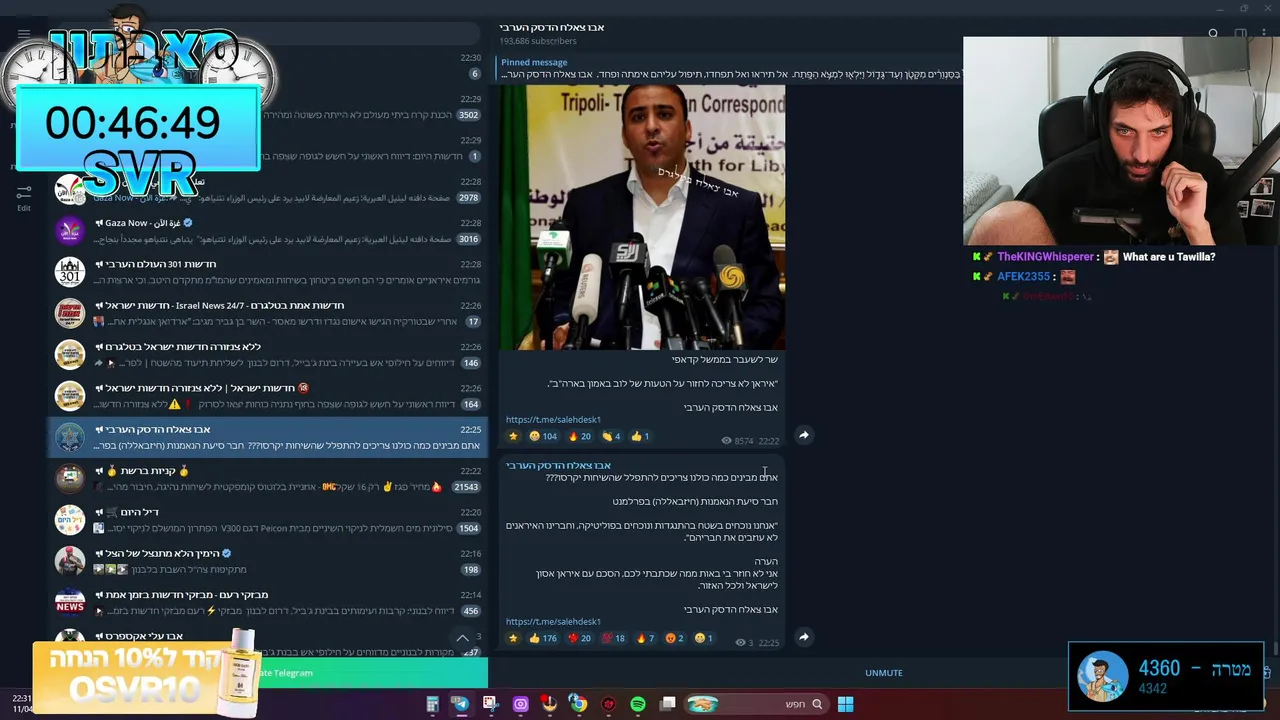Viewport: 1280px width, 720px height.
Task: Toggle the fire reaction showing 7
Action: 646,638
